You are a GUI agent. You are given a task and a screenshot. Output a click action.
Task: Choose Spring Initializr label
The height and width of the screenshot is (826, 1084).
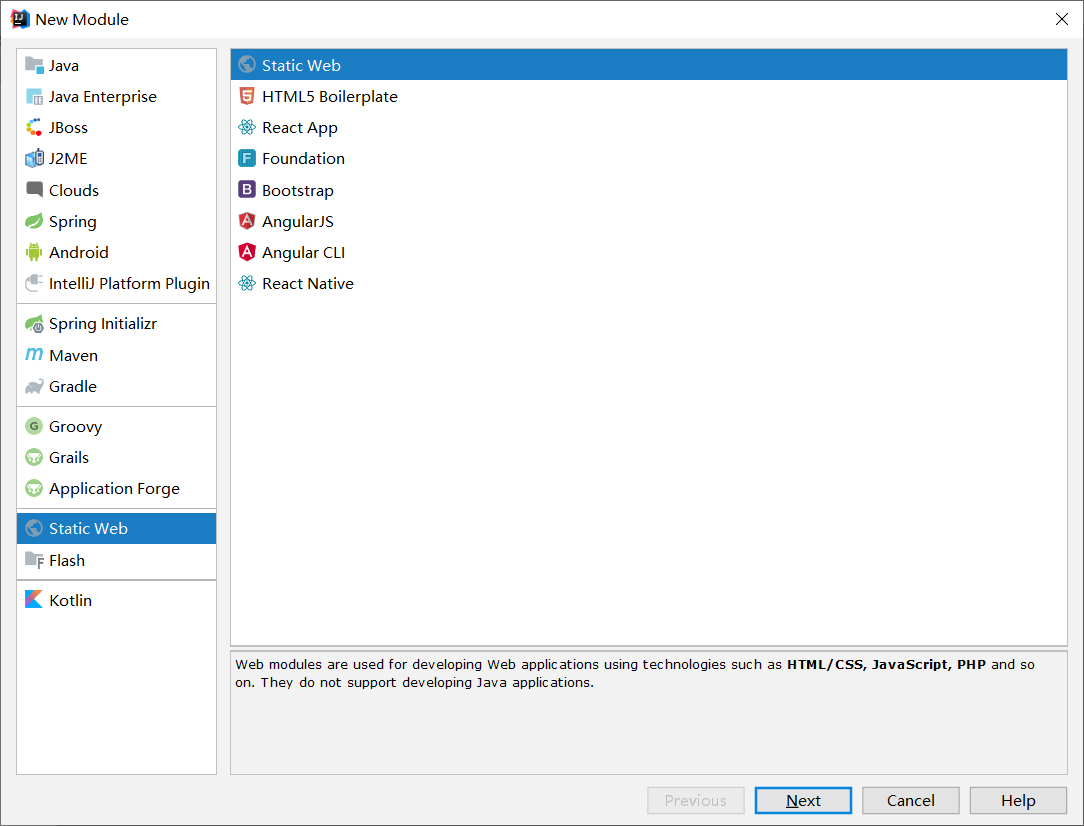pyautogui.click(x=102, y=324)
